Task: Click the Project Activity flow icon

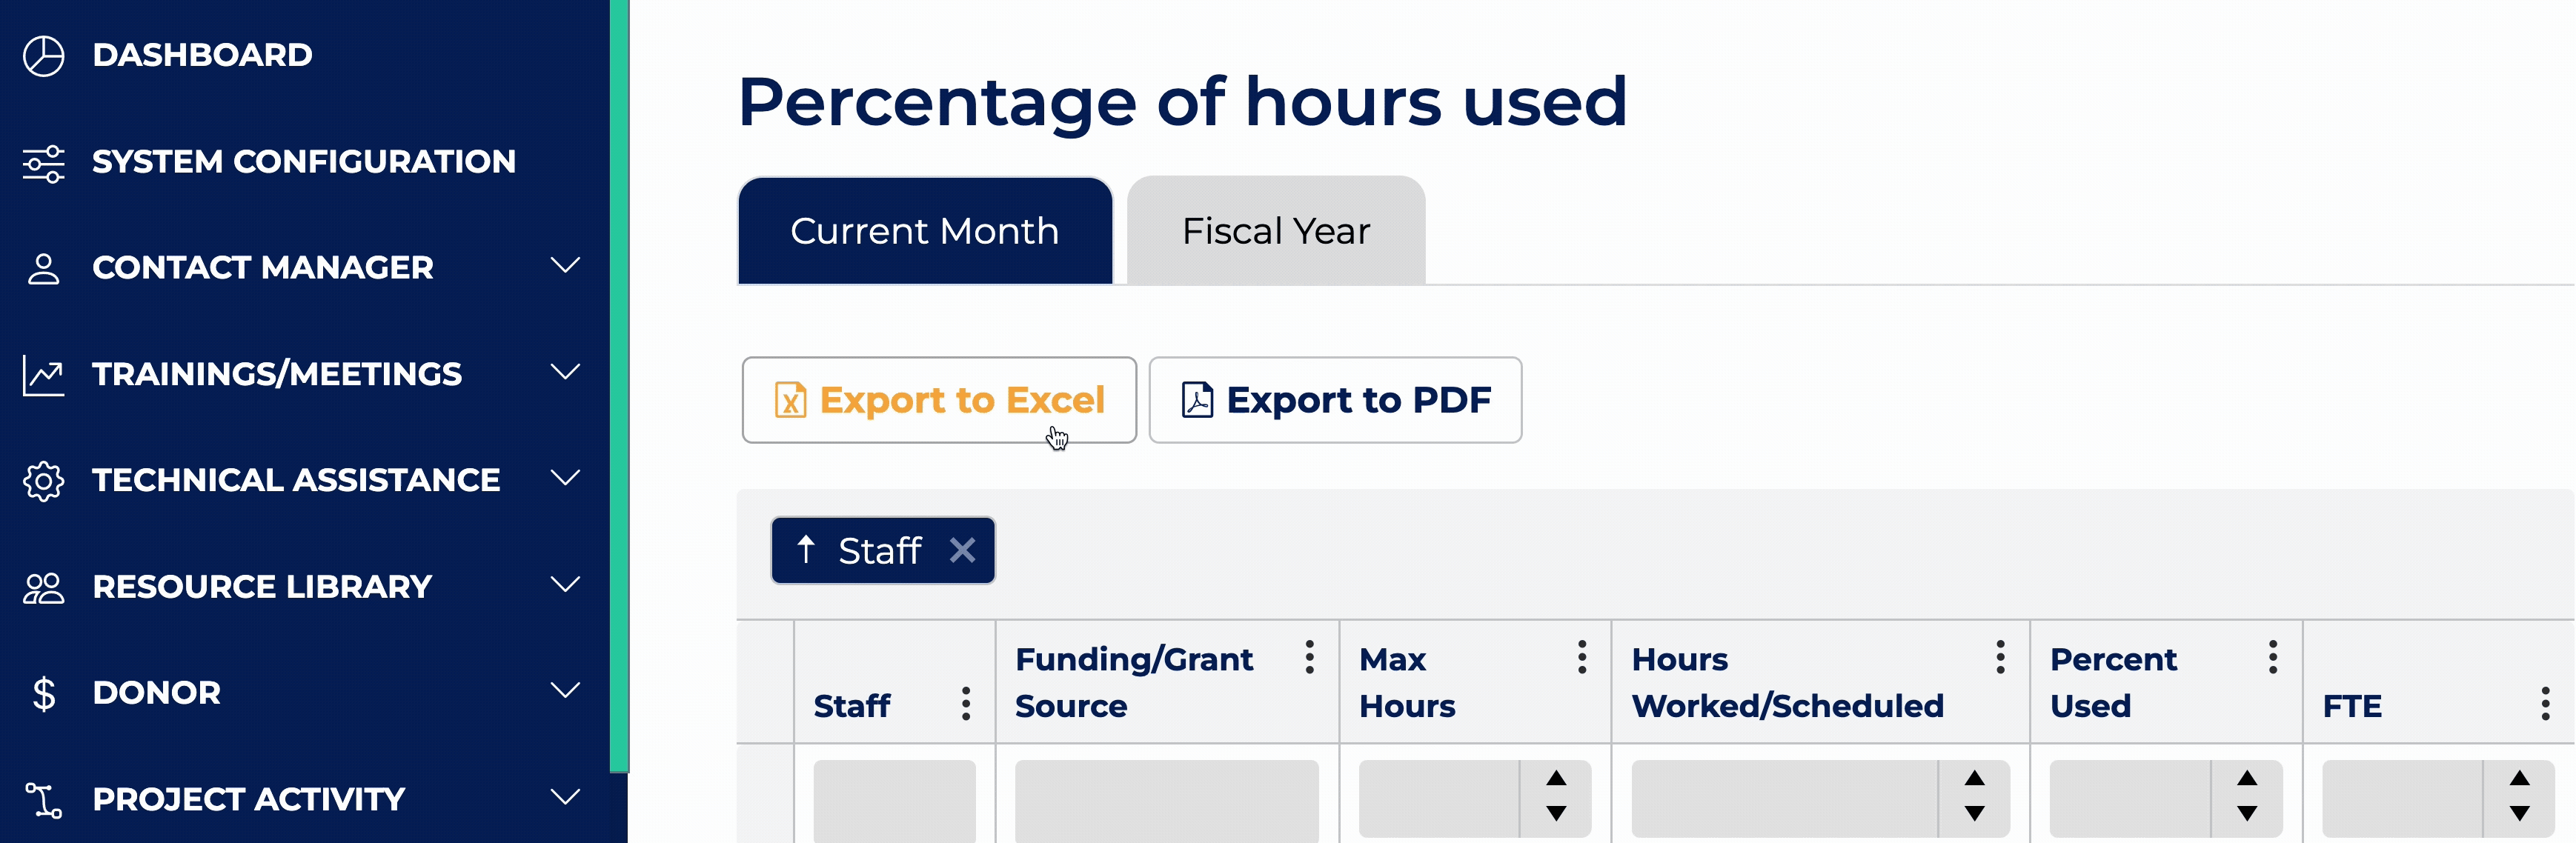Action: click(x=44, y=800)
